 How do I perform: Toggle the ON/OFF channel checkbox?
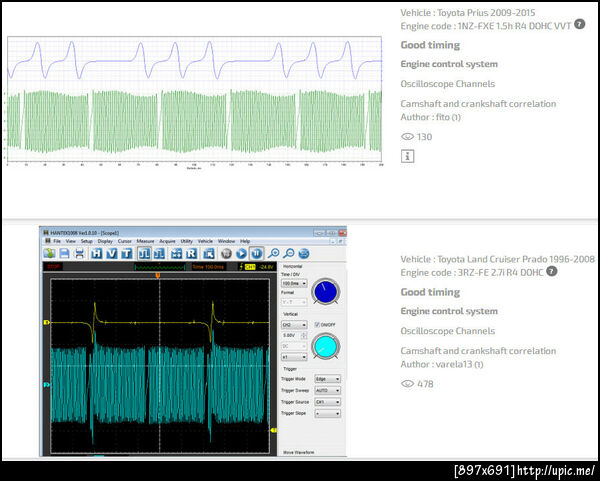click(x=317, y=324)
